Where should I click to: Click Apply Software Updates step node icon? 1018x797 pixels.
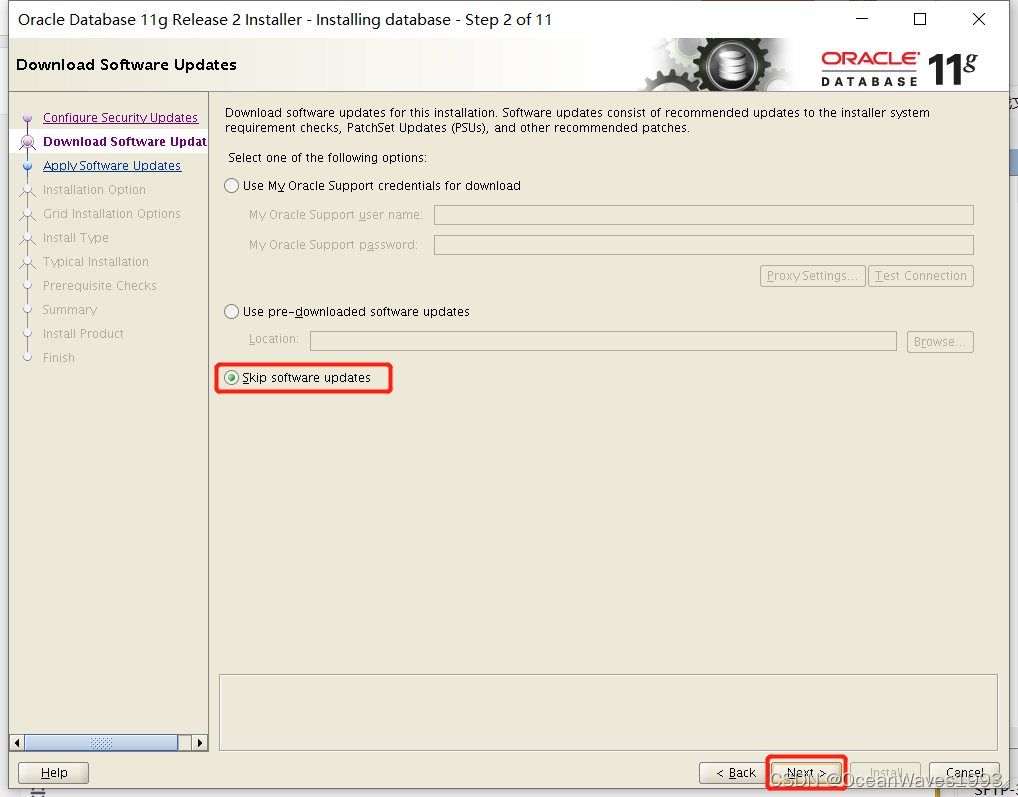[x=27, y=166]
